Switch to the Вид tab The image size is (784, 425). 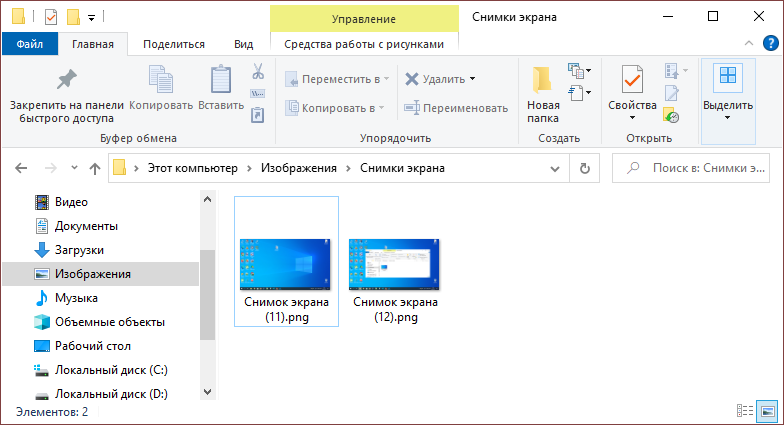(244, 44)
